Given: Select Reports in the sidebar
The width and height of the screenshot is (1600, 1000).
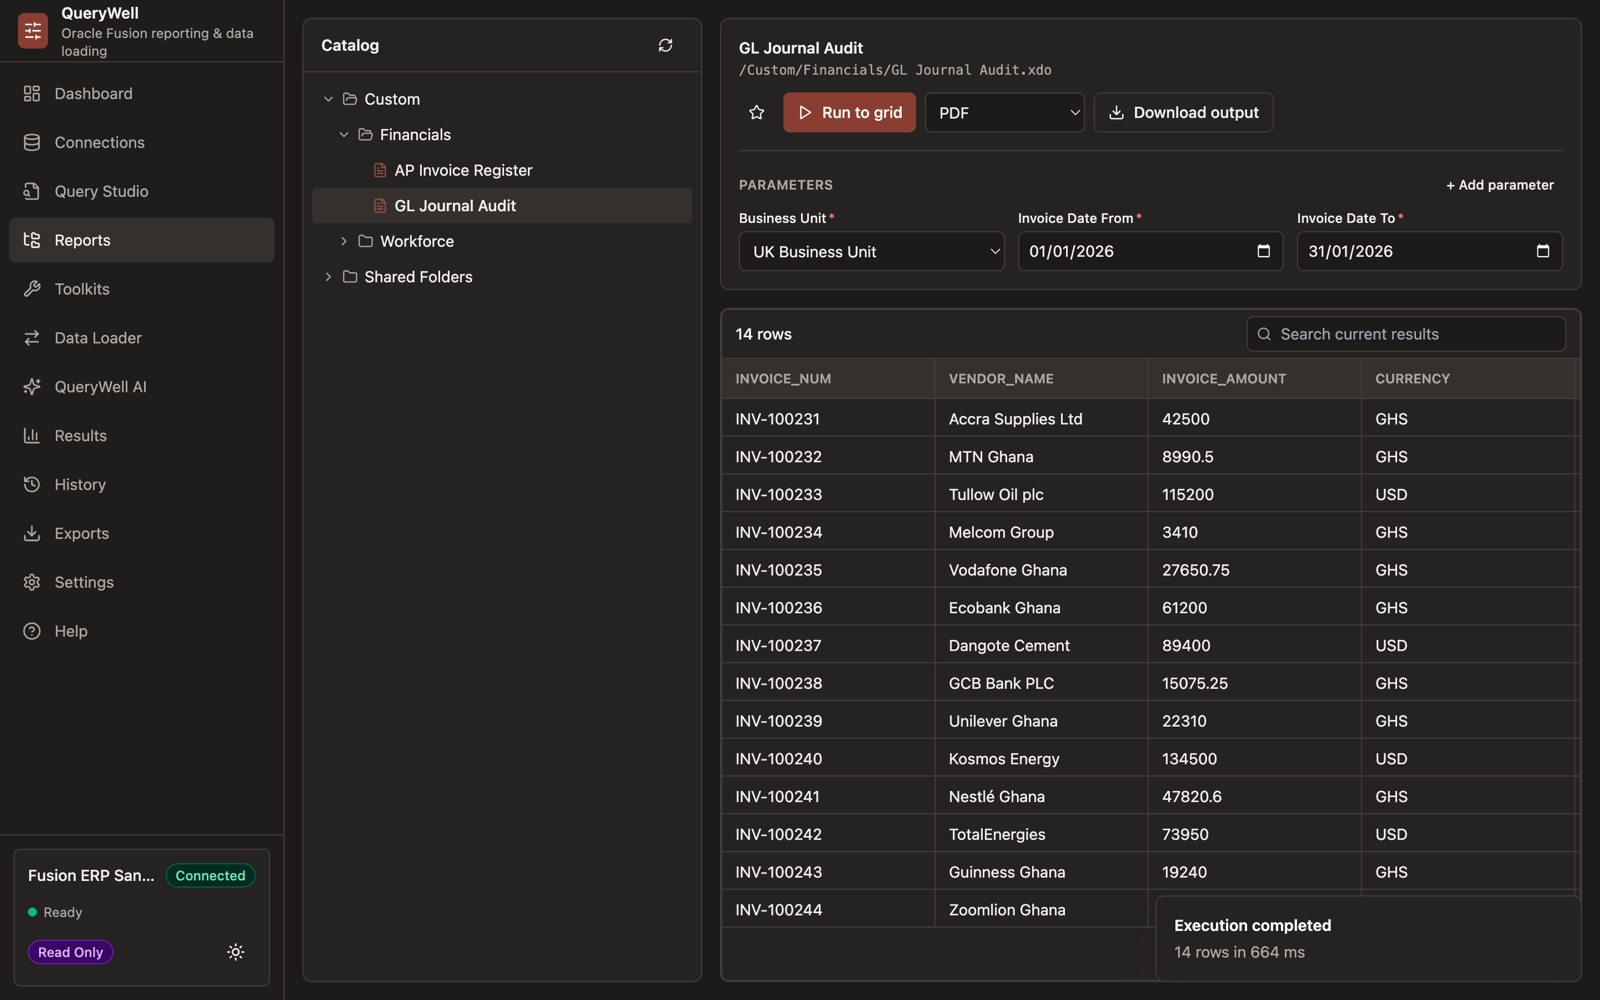Looking at the screenshot, I should click(141, 240).
